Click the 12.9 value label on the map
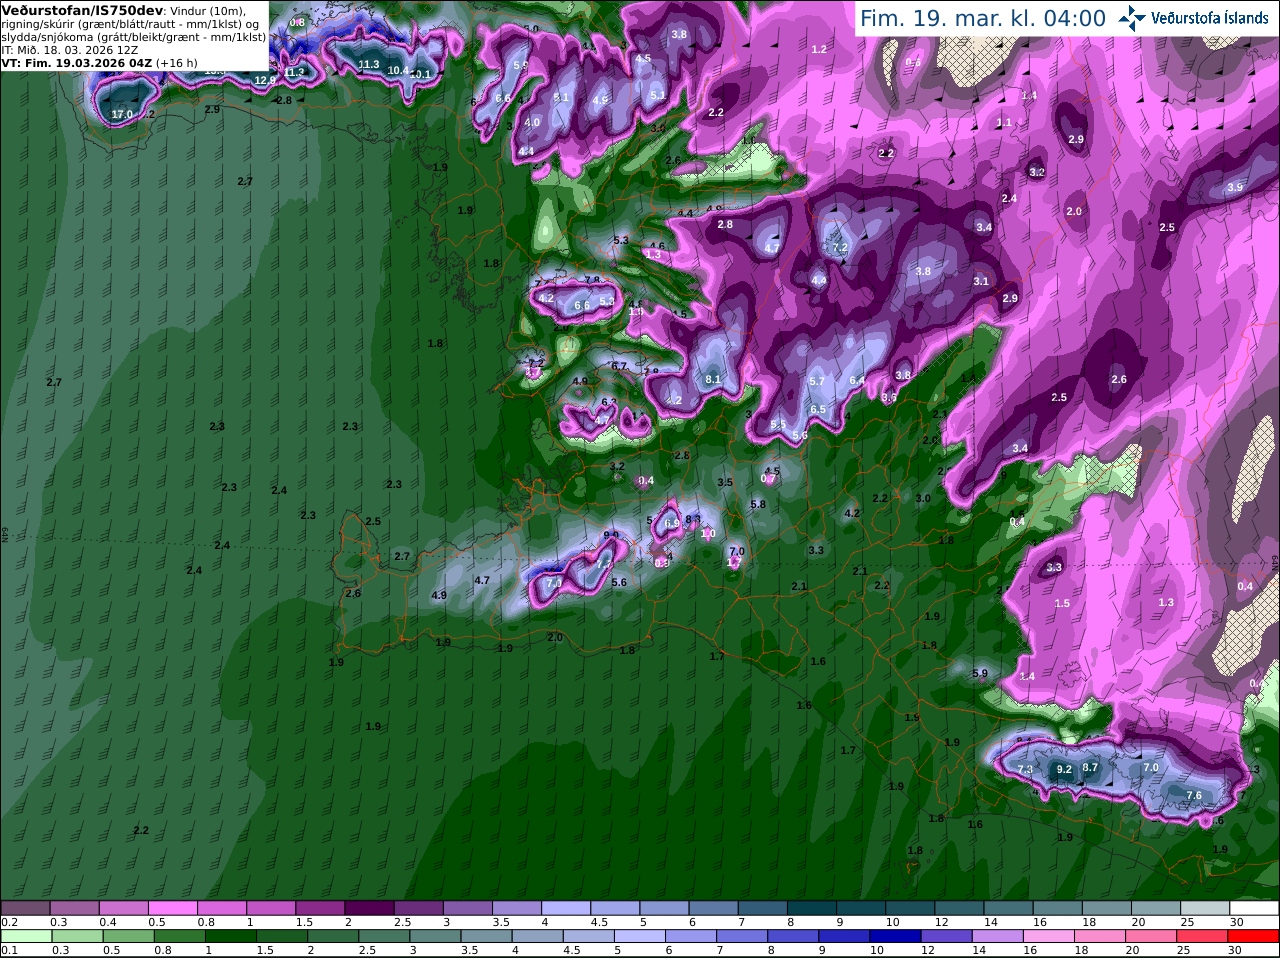The width and height of the screenshot is (1280, 958). [265, 80]
